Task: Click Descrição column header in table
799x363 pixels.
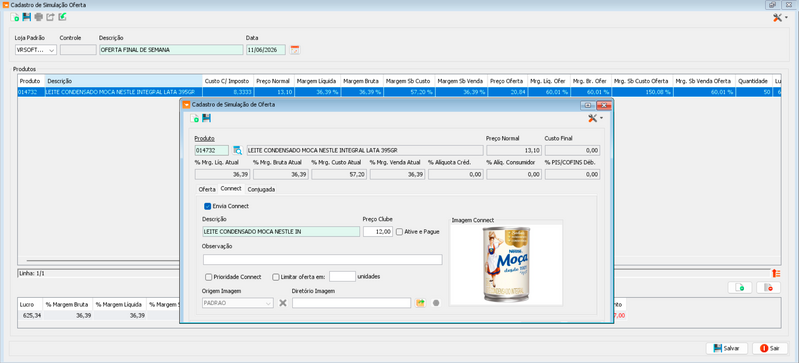Action: (x=124, y=81)
